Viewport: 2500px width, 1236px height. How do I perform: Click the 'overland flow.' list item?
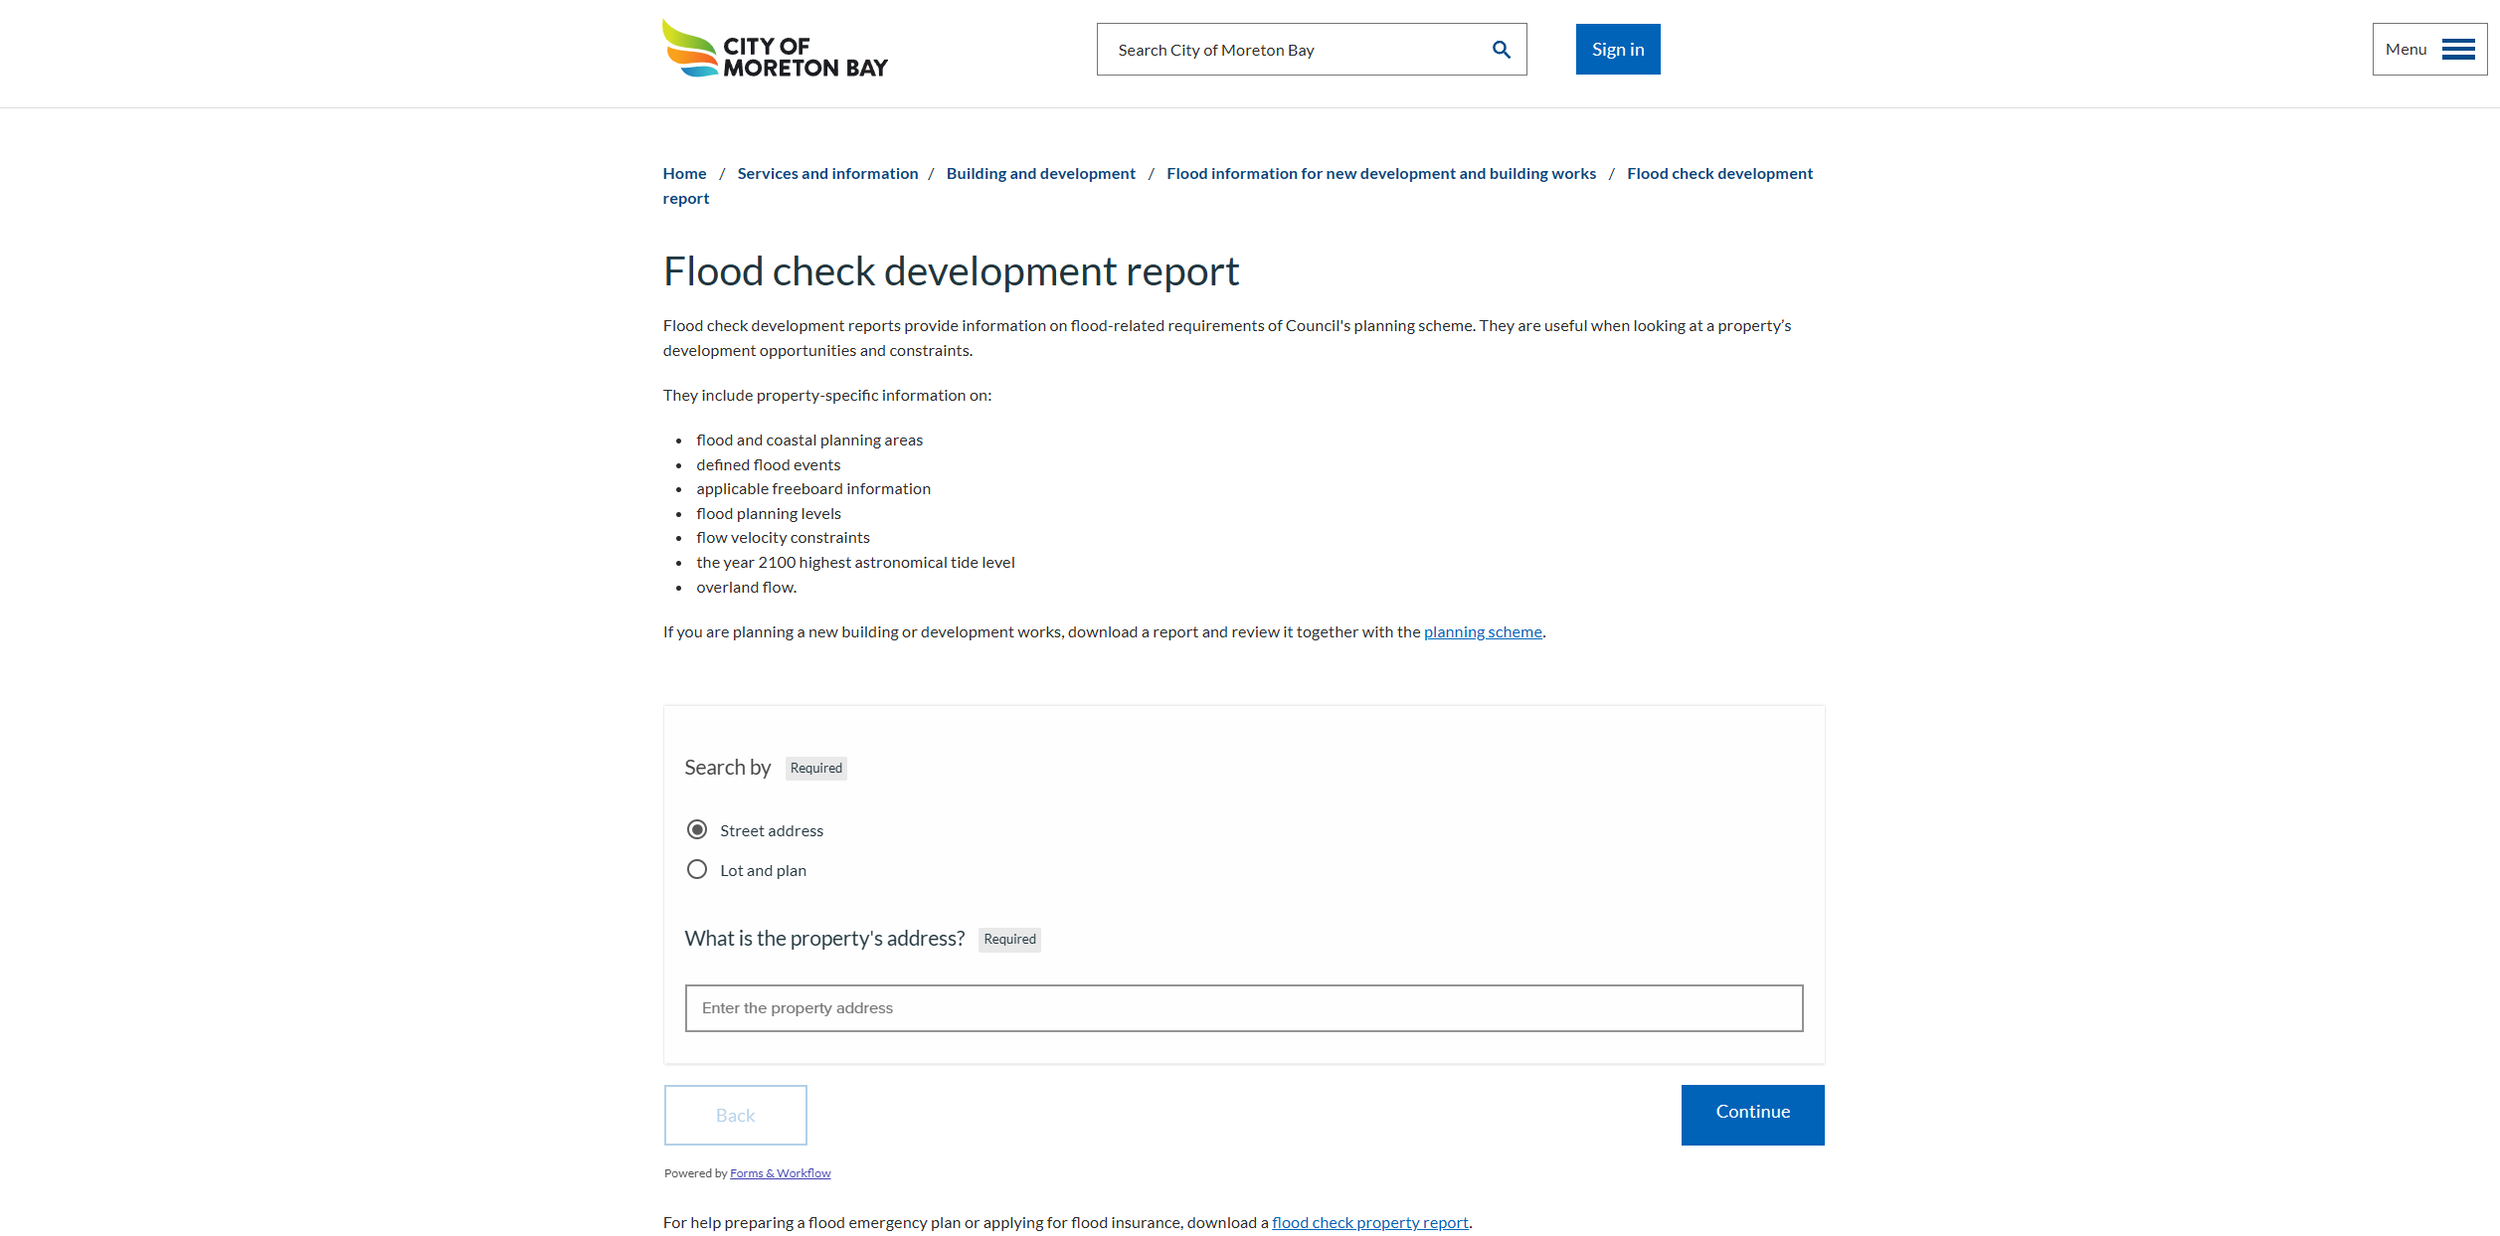(x=746, y=587)
